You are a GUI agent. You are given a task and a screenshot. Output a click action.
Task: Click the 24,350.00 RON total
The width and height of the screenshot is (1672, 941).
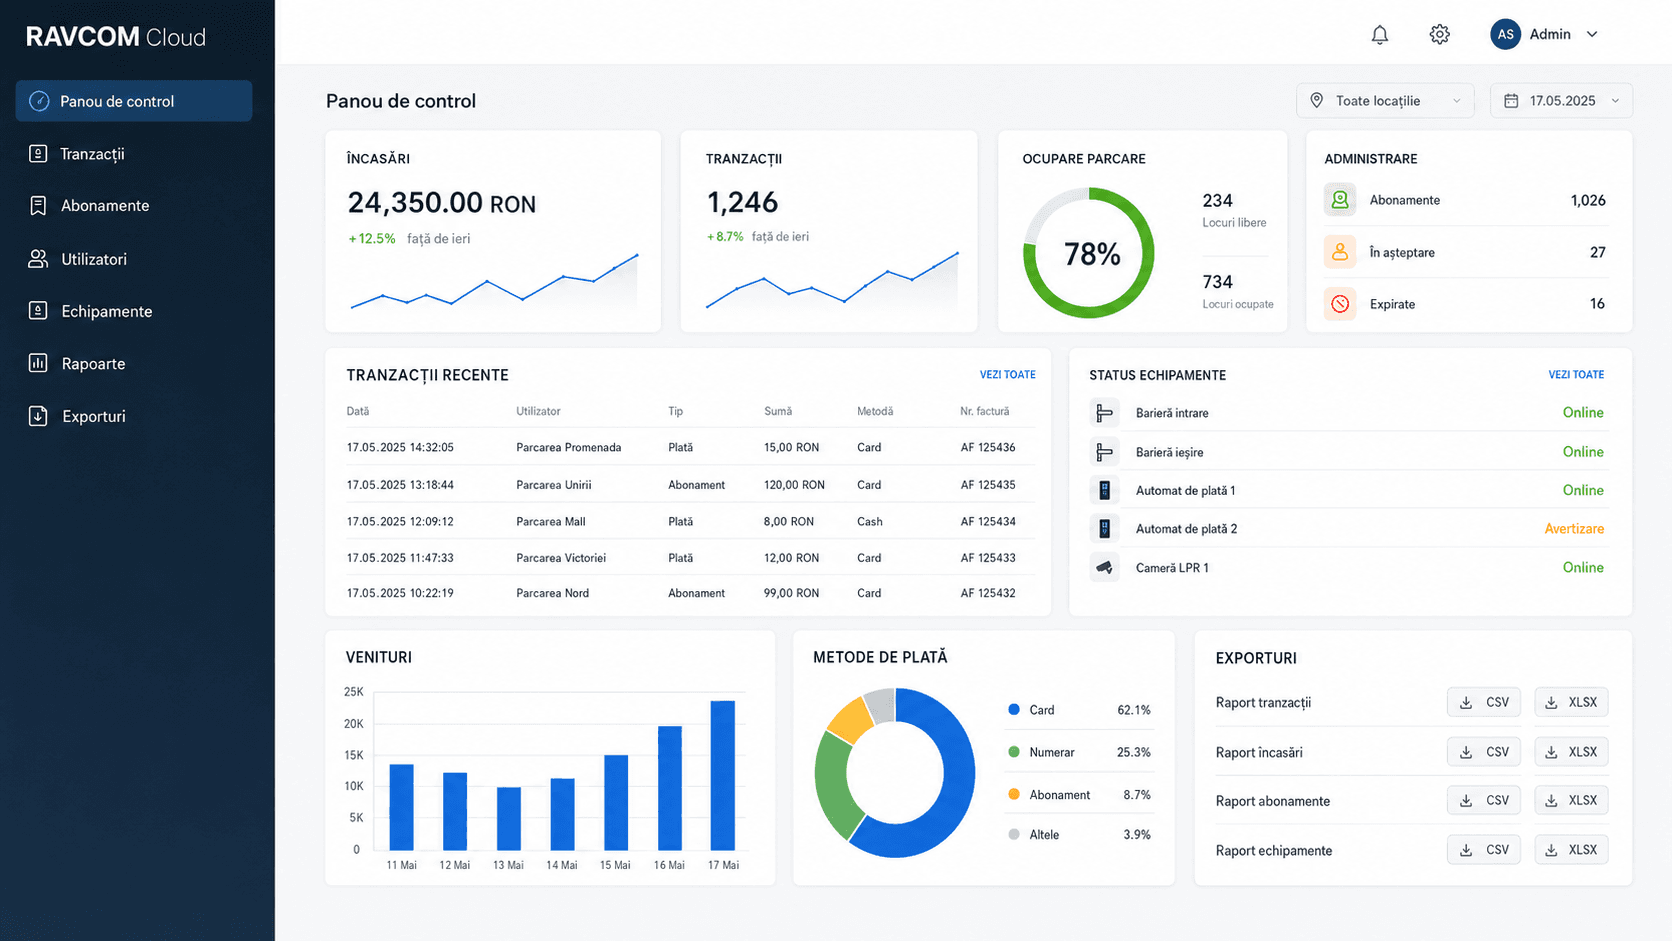coord(442,203)
